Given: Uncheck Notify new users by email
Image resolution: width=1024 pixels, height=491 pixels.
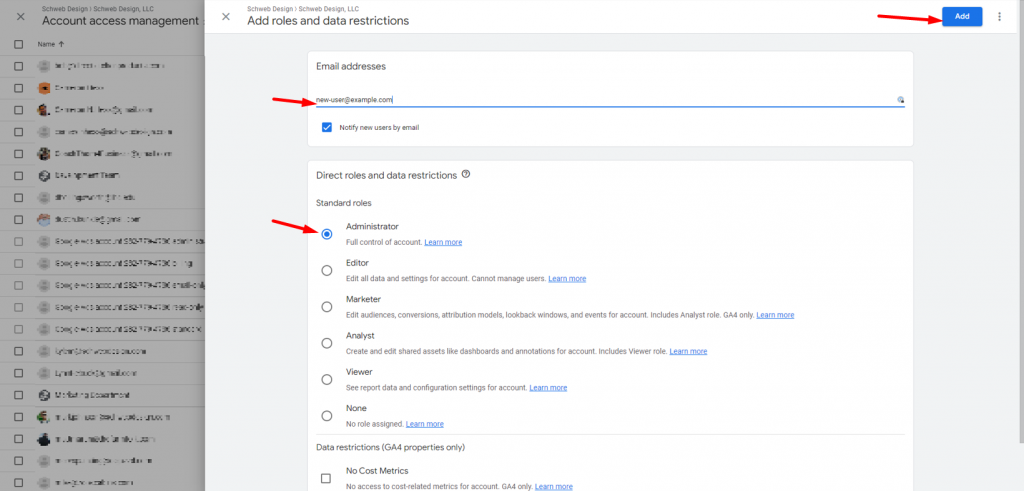Looking at the screenshot, I should pyautogui.click(x=327, y=128).
